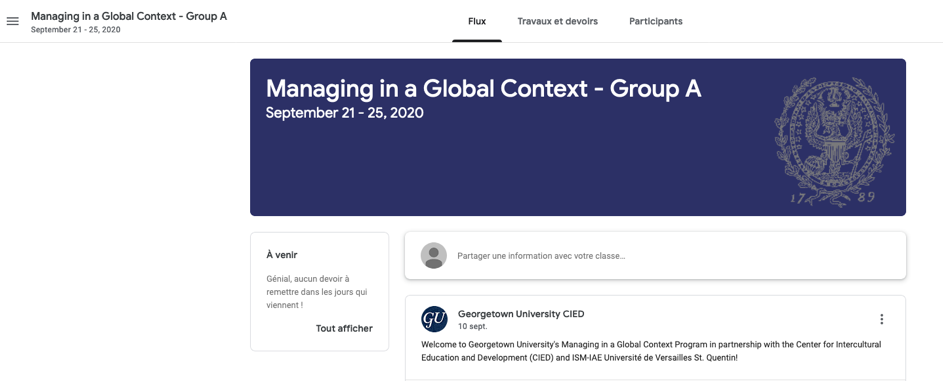Viewport: 943px width, 381px height.
Task: Open the hamburger main menu
Action: 13,21
